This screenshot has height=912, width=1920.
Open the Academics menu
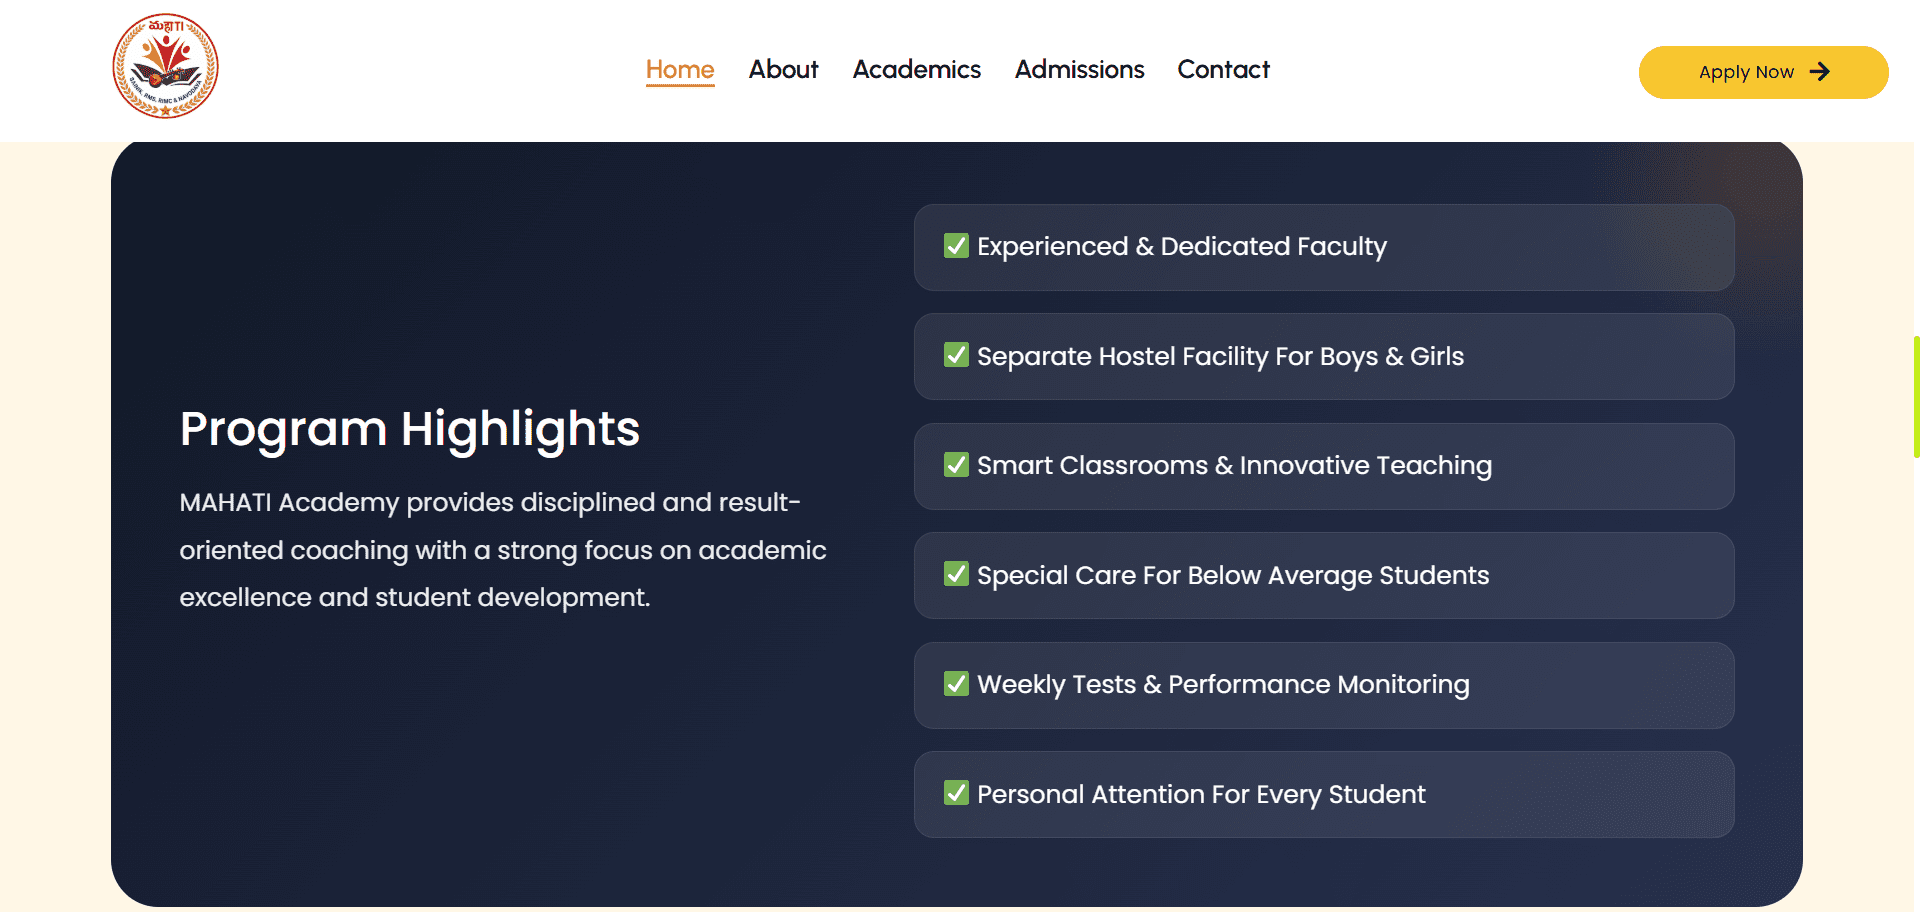pyautogui.click(x=916, y=69)
